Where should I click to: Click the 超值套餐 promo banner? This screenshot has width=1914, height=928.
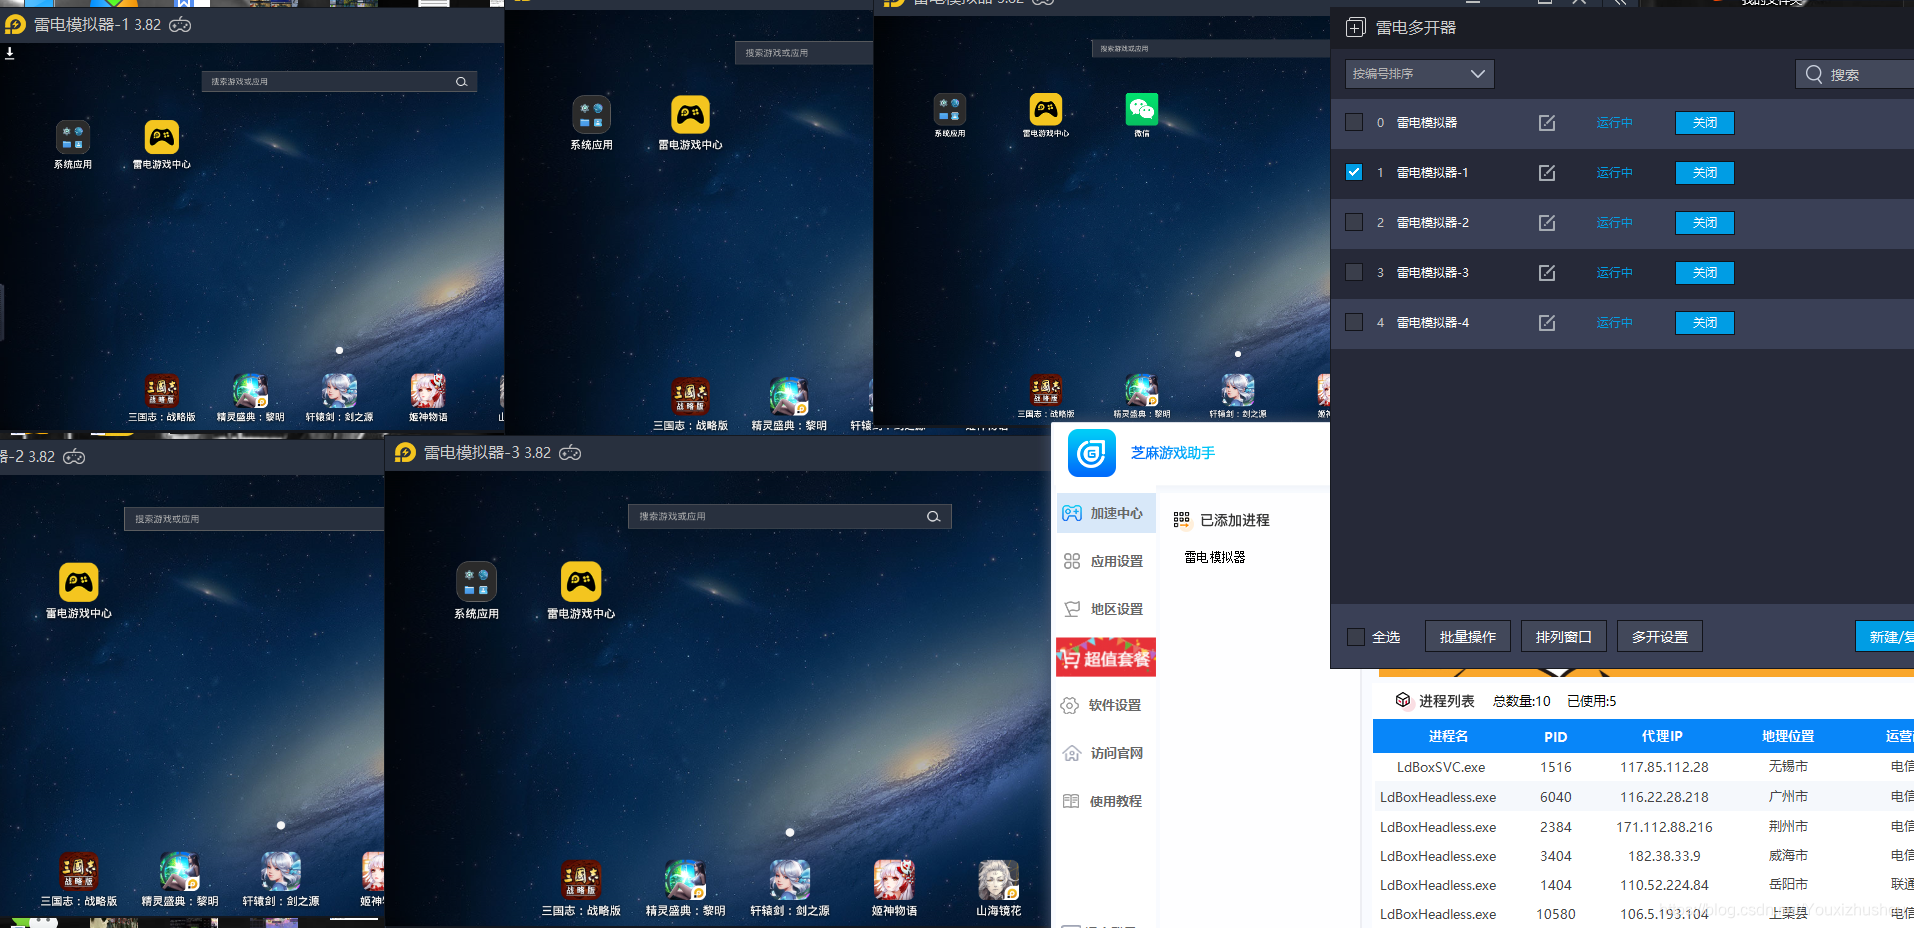(1106, 657)
